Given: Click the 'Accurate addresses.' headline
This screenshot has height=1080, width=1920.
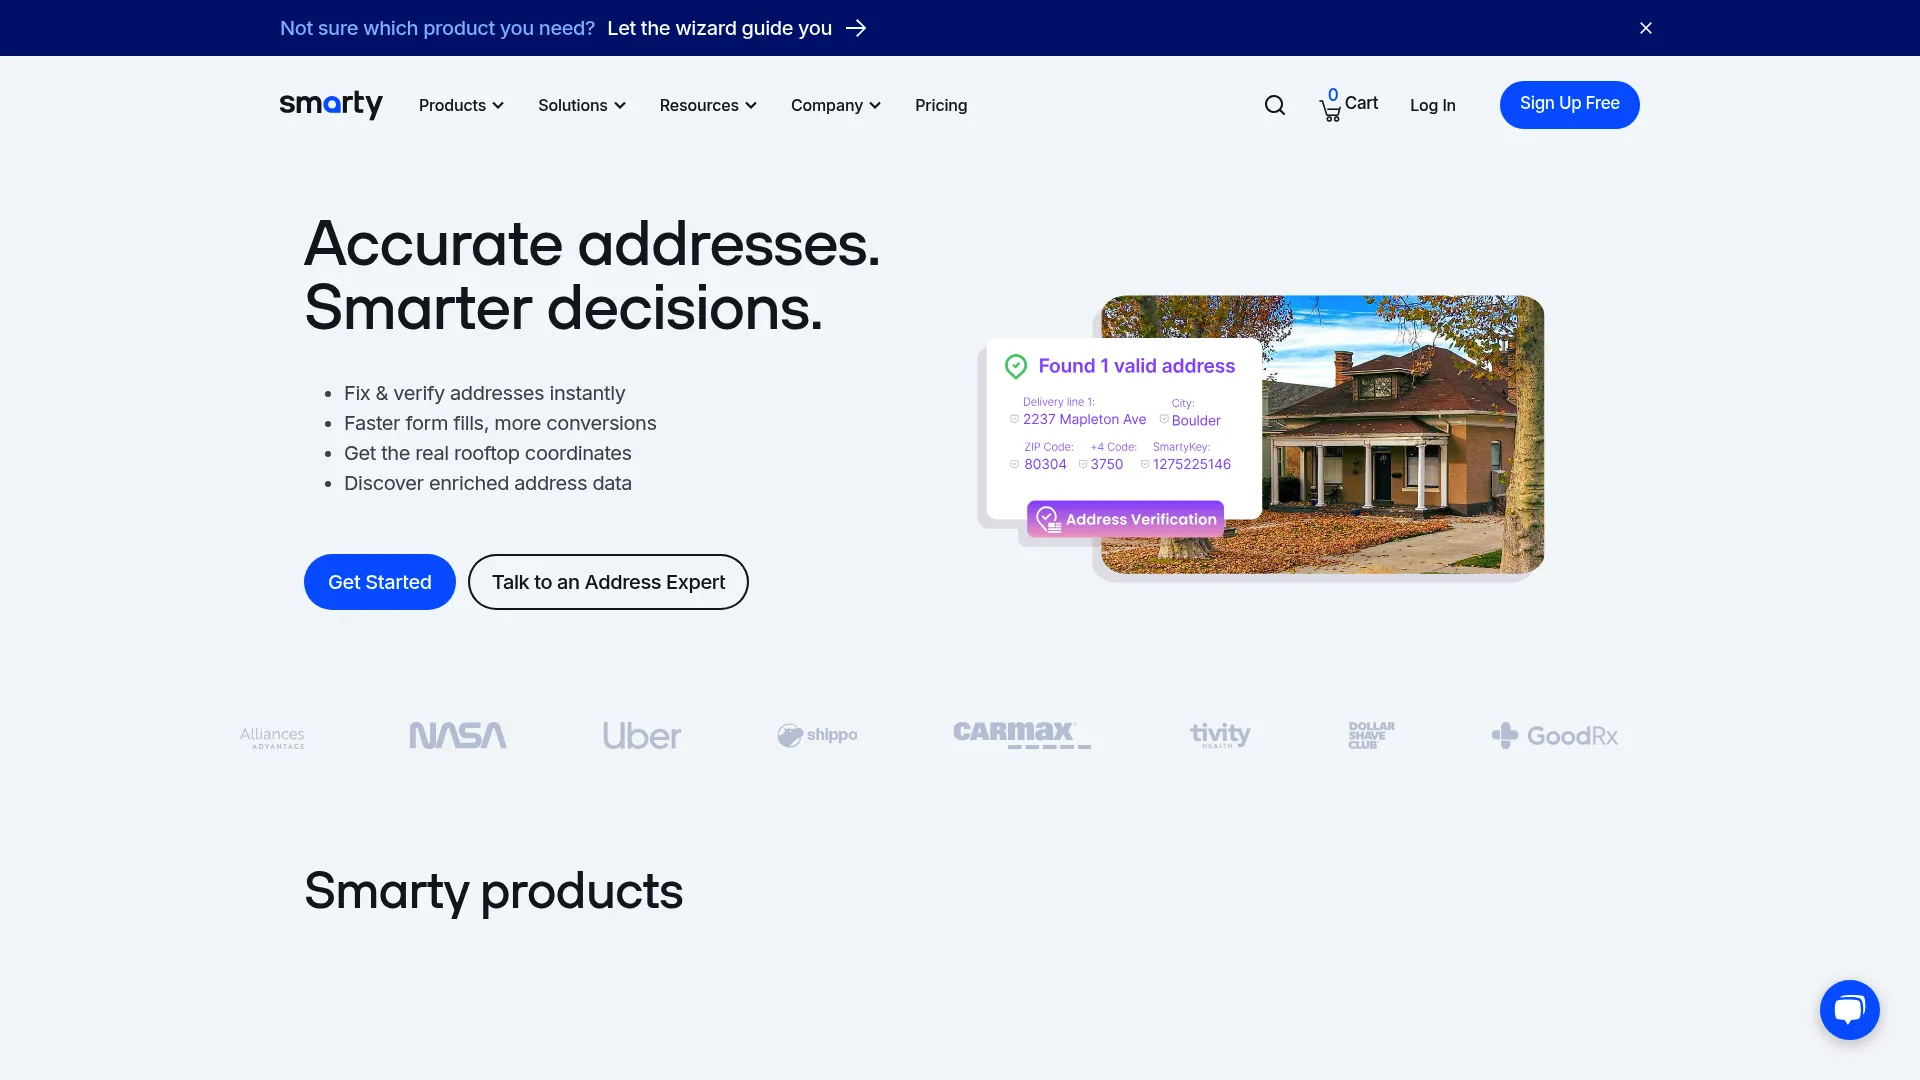Looking at the screenshot, I should [592, 244].
